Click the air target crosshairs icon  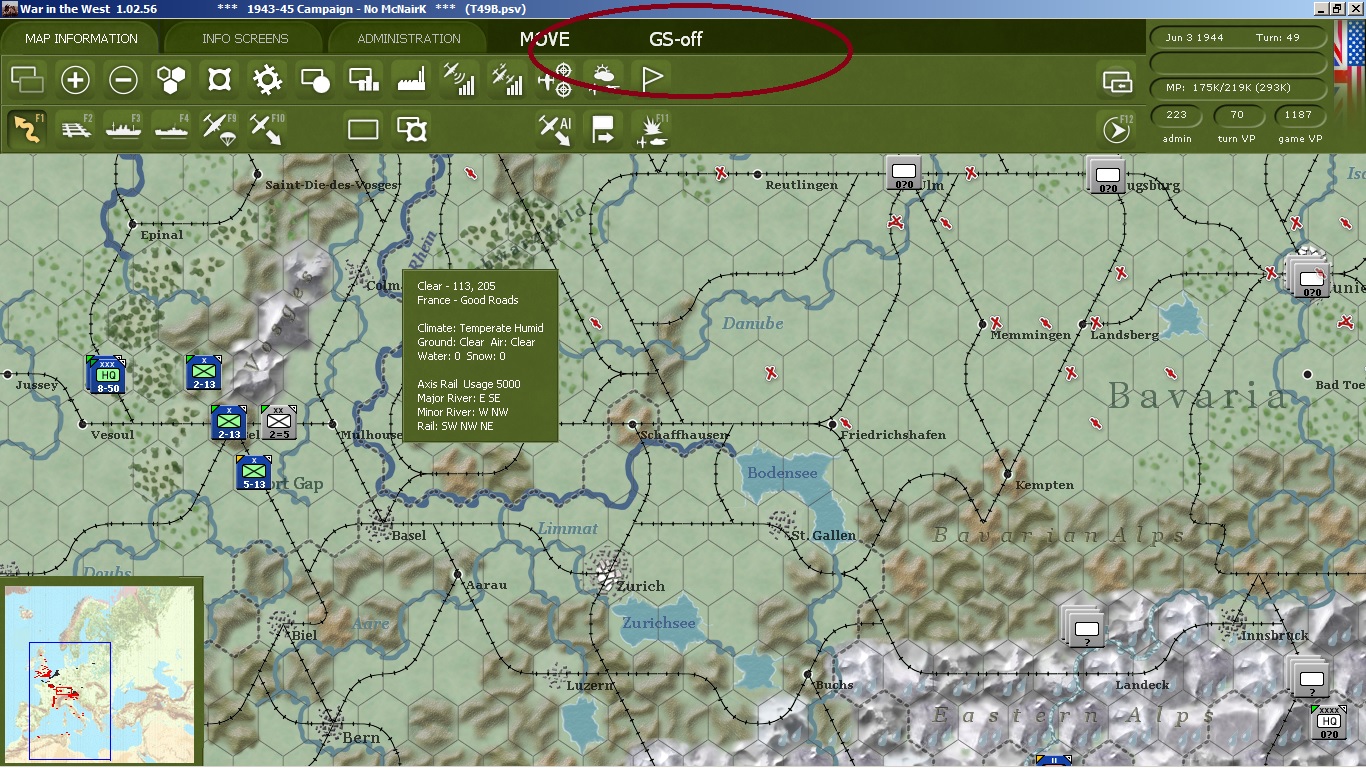(556, 79)
